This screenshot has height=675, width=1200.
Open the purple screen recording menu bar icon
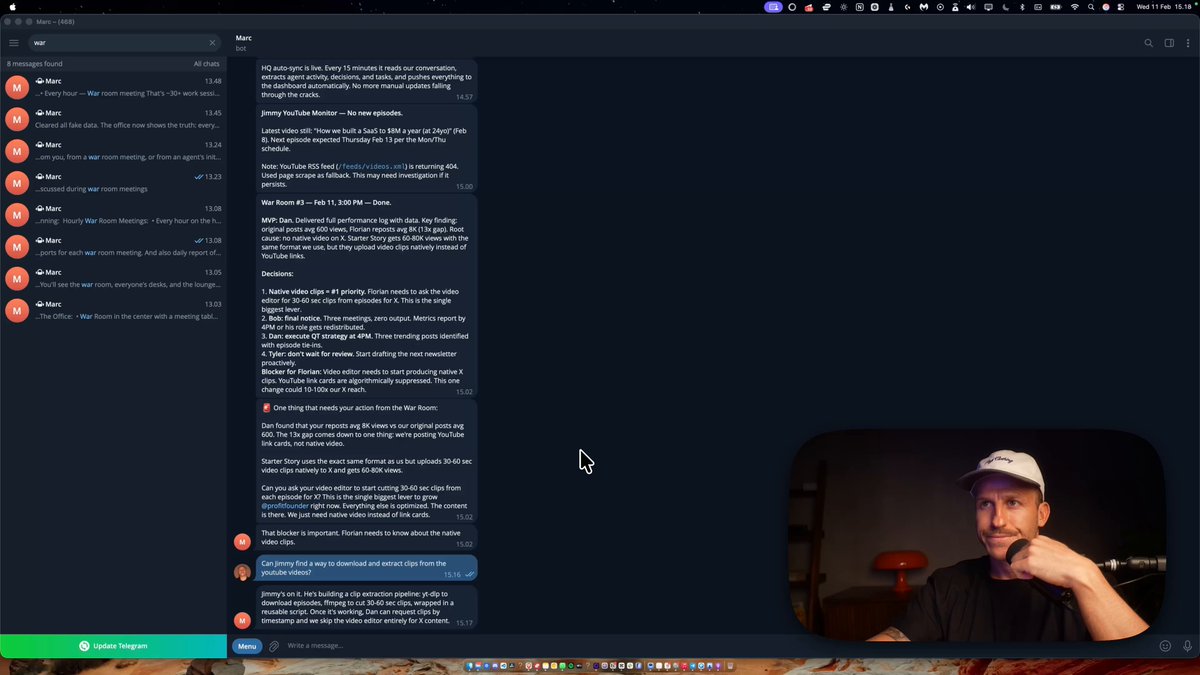tap(774, 6)
